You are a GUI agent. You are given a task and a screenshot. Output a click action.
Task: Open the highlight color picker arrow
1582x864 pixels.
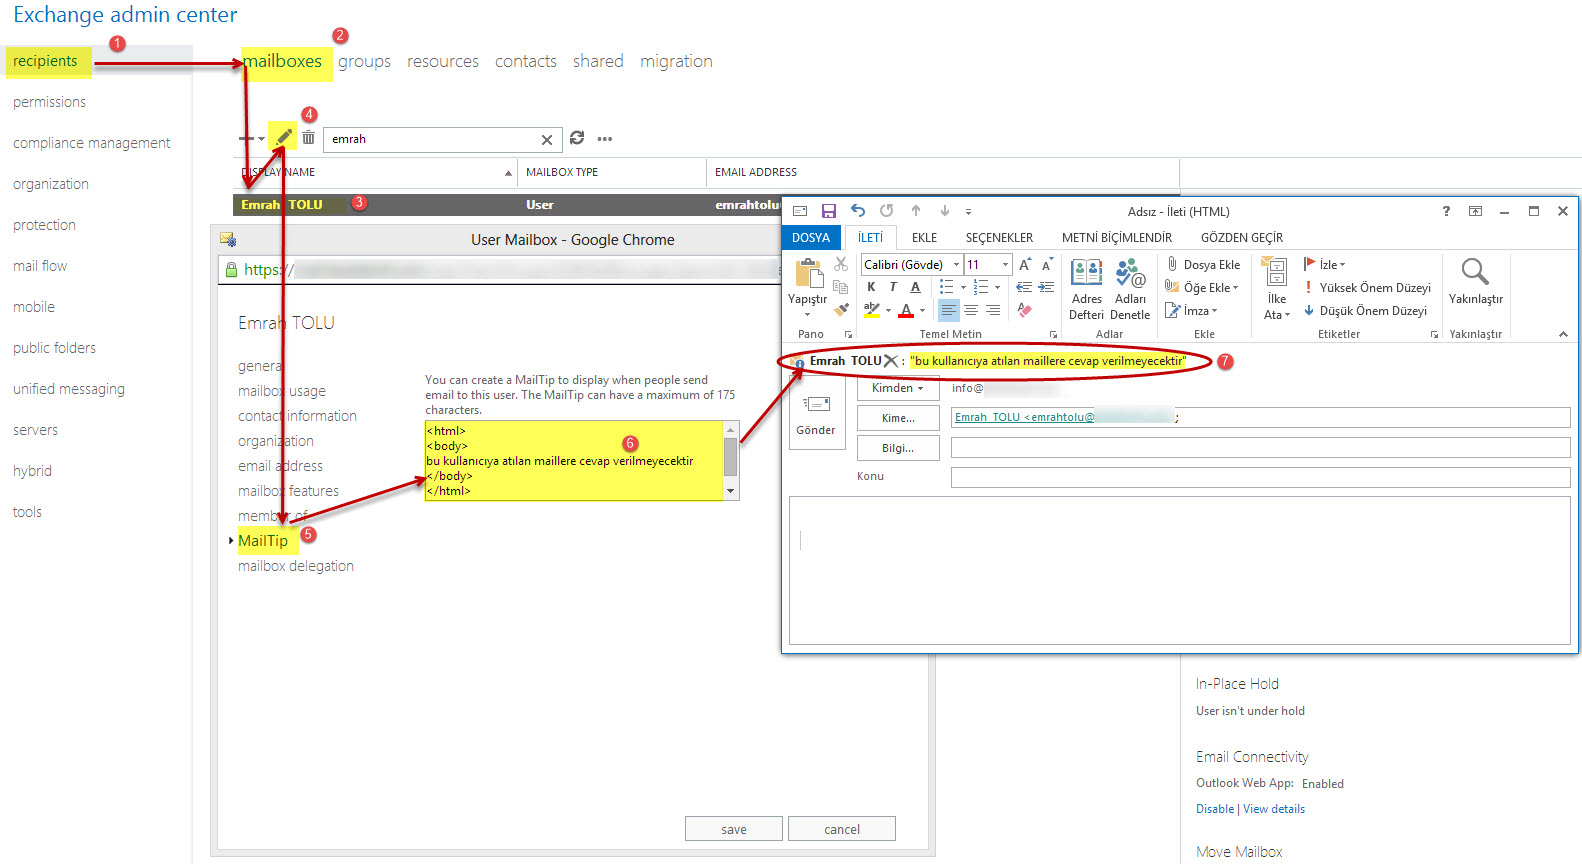888,311
